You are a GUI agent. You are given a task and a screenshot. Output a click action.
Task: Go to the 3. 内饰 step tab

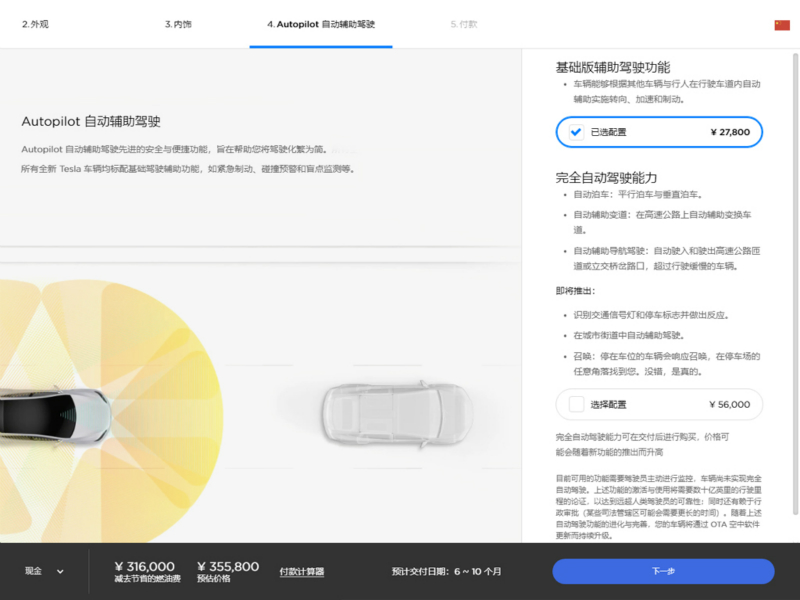(x=178, y=24)
